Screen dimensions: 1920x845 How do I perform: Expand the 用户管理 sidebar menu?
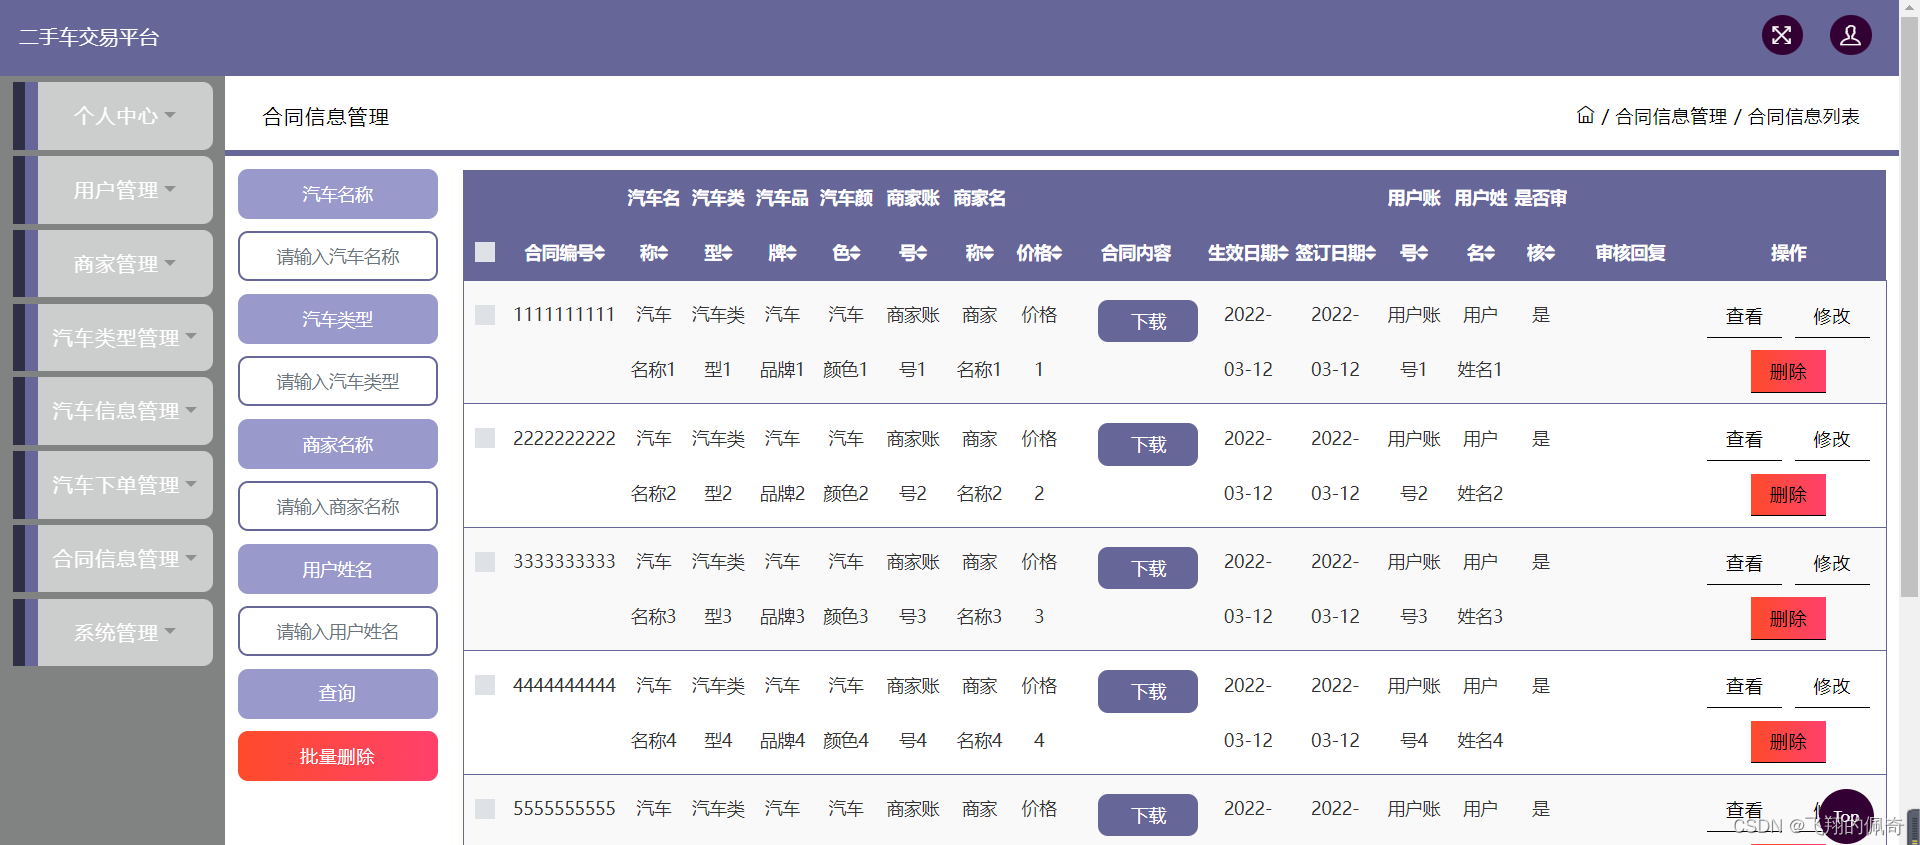pyautogui.click(x=124, y=190)
